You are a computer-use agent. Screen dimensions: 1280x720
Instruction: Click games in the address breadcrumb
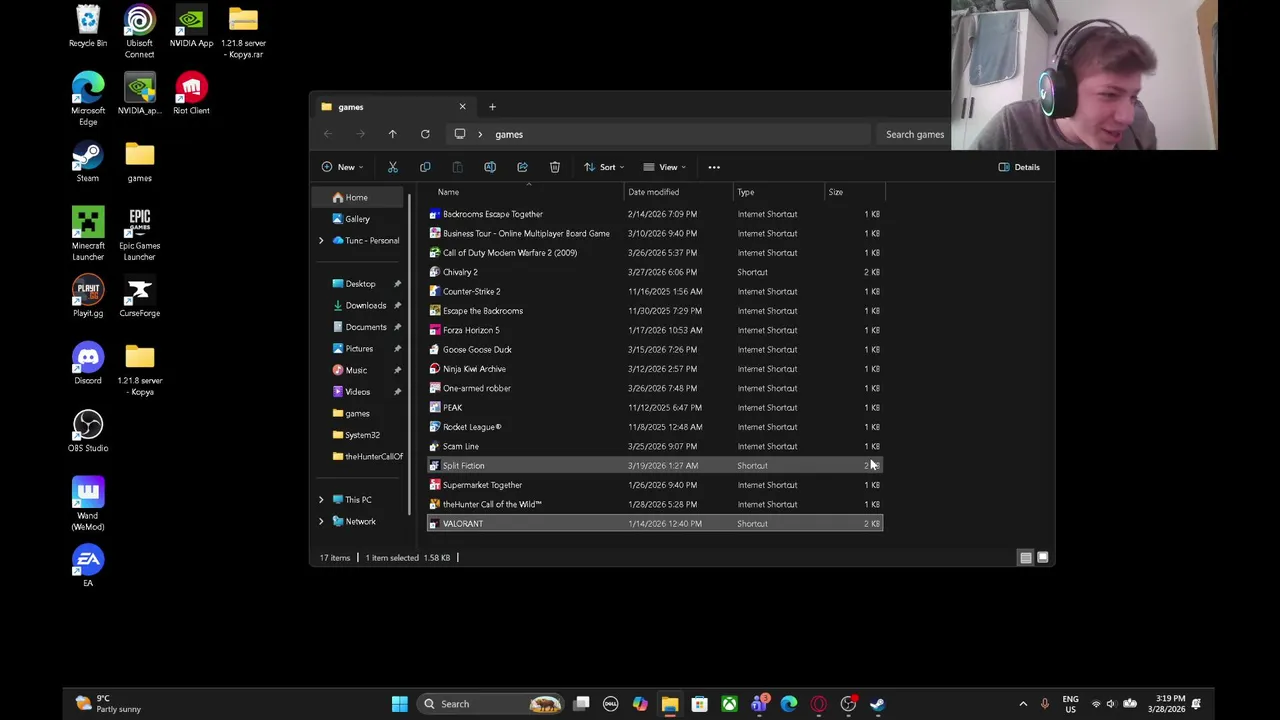509,134
